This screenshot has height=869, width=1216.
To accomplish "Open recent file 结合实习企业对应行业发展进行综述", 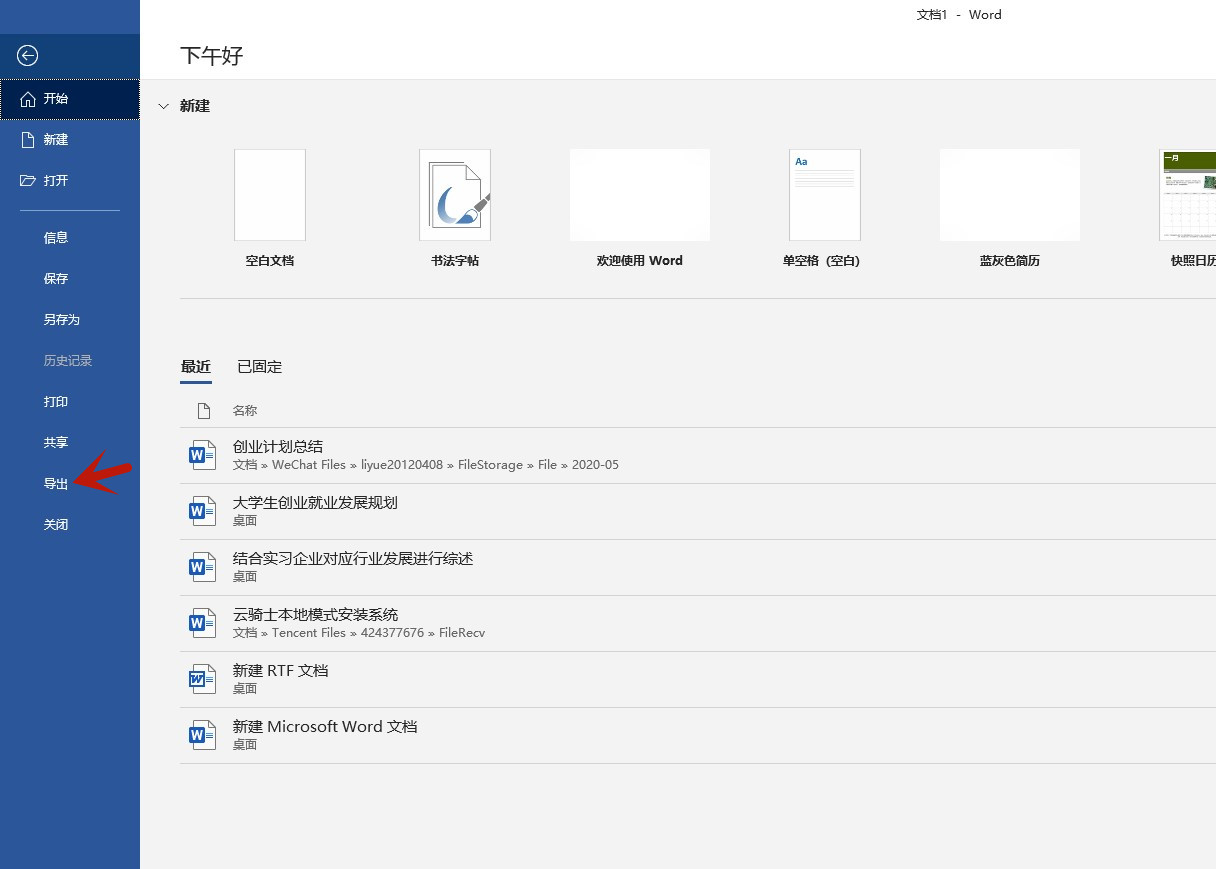I will click(x=698, y=568).
